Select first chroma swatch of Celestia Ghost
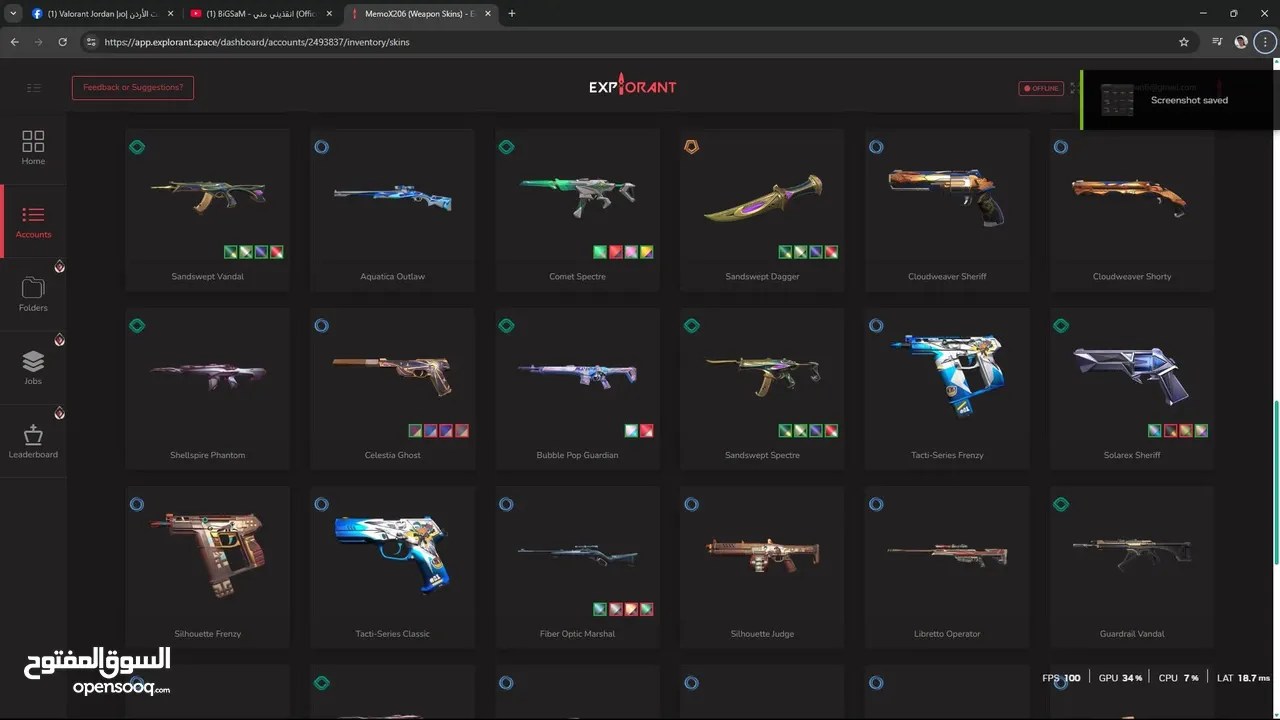The width and height of the screenshot is (1280, 720). click(415, 431)
